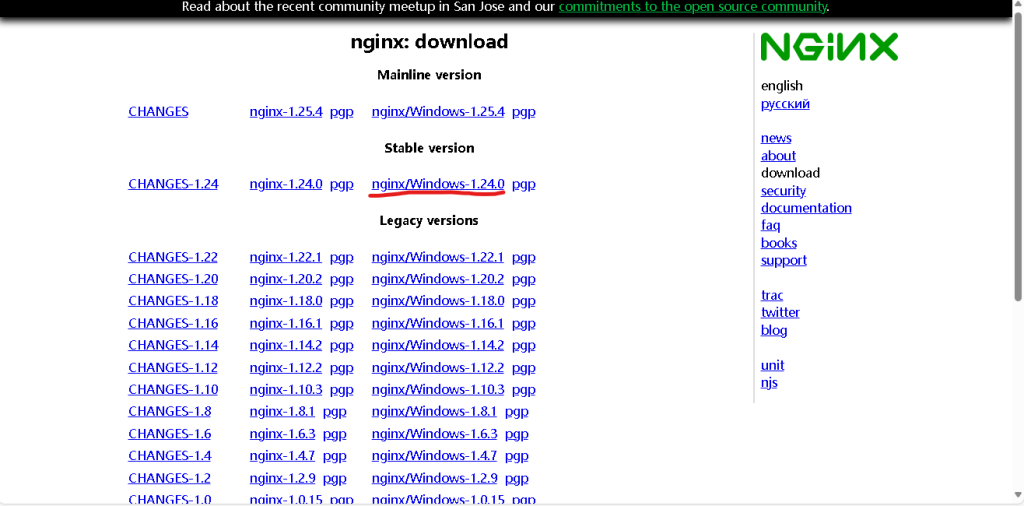Open the twitter link in sidebar
The image size is (1024, 506).
(x=780, y=312)
